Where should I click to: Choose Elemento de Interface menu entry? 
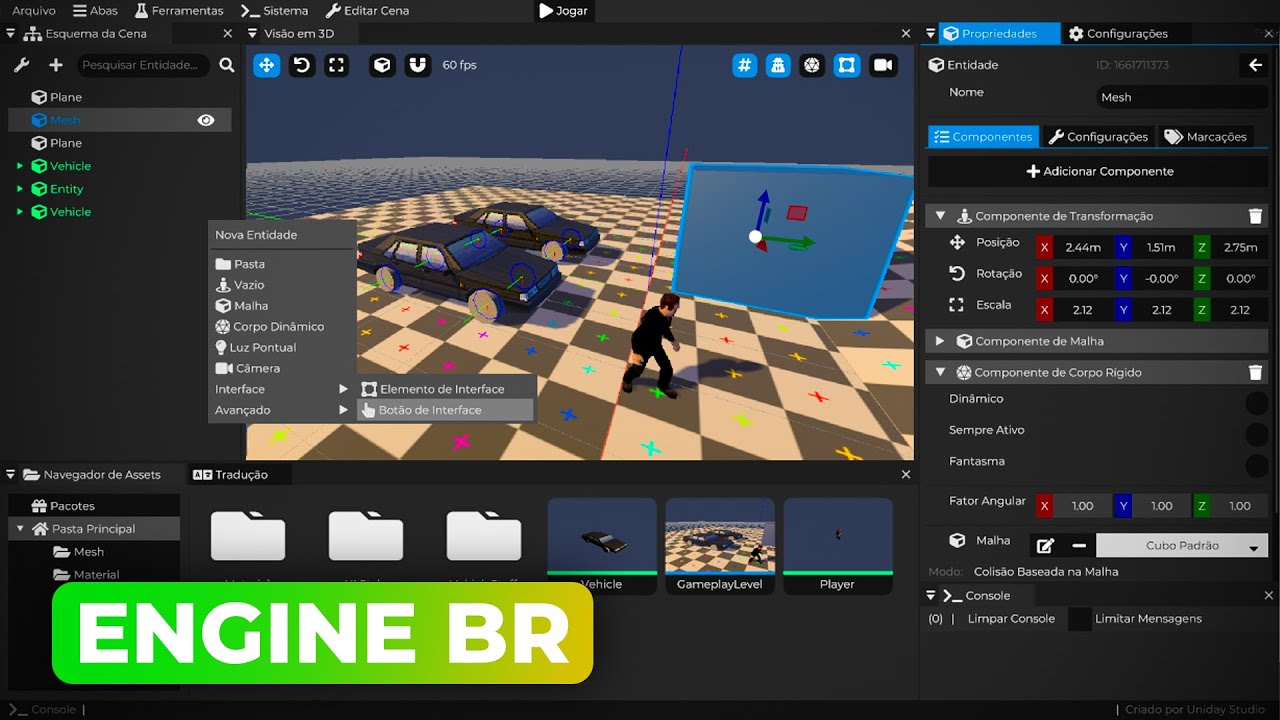pyautogui.click(x=446, y=389)
